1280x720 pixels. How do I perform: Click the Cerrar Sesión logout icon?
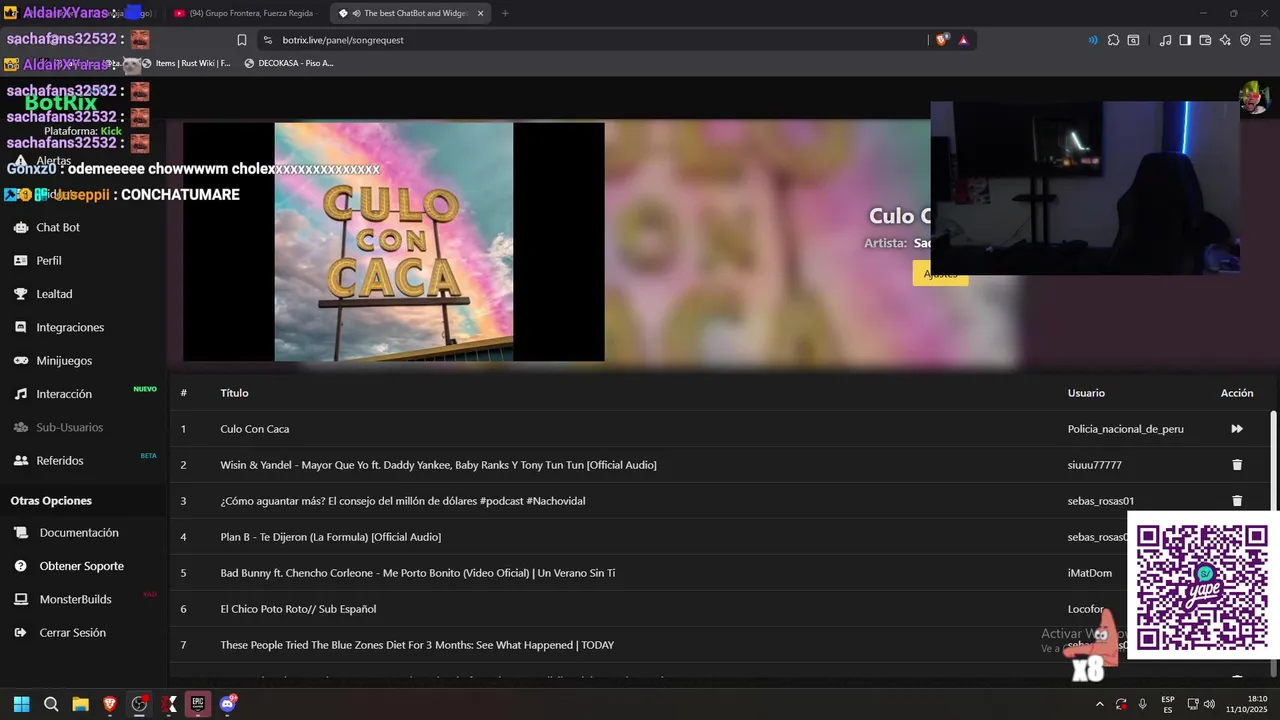point(20,633)
